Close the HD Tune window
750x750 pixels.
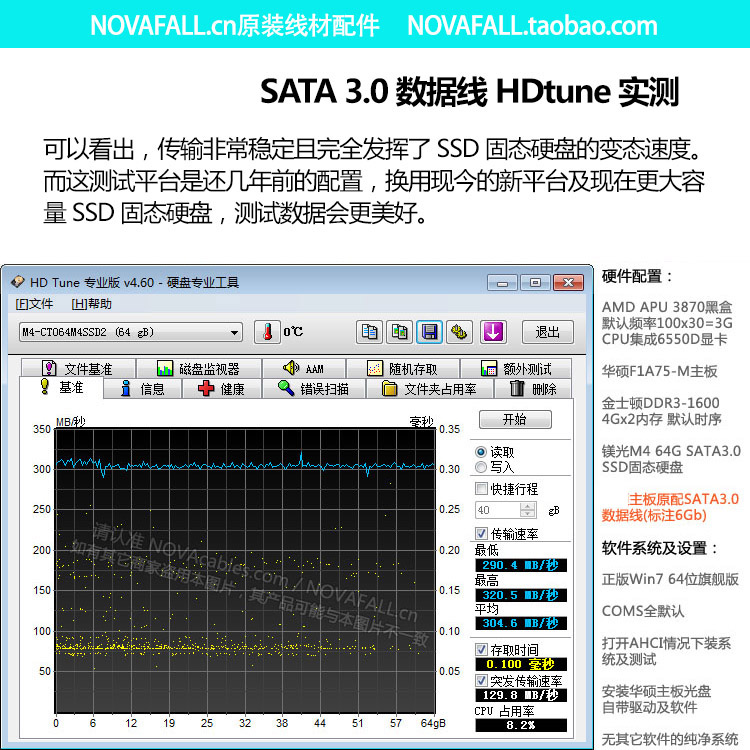[x=568, y=283]
